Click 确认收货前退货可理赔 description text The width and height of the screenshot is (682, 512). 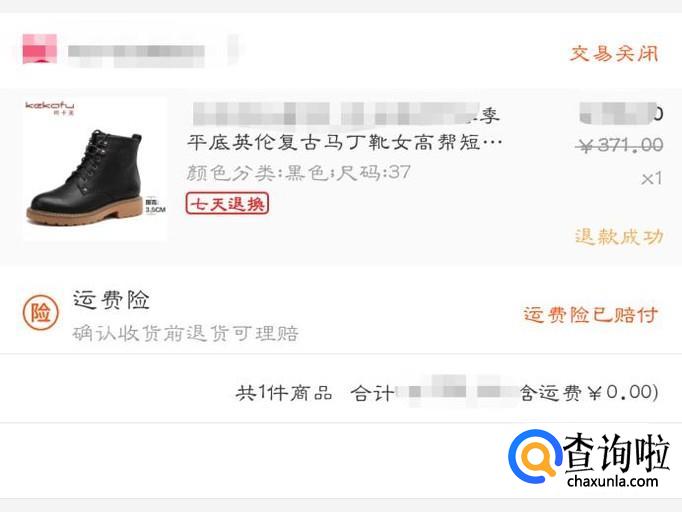[x=186, y=334]
